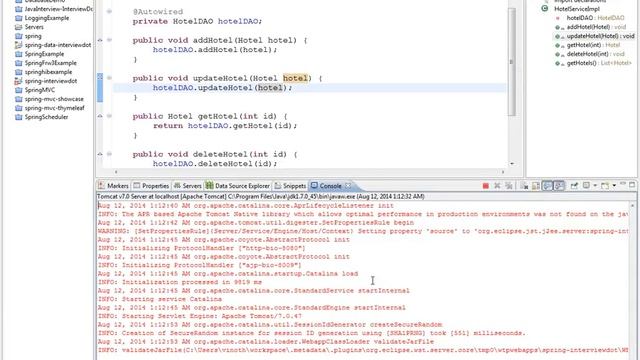Switch to the Markers tab

(x=113, y=186)
